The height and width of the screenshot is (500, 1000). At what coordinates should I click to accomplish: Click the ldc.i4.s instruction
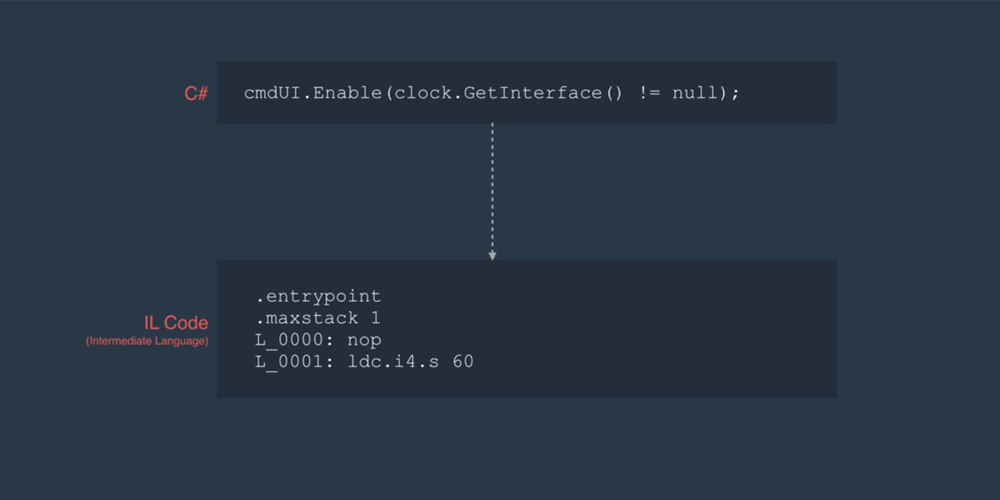tap(393, 362)
